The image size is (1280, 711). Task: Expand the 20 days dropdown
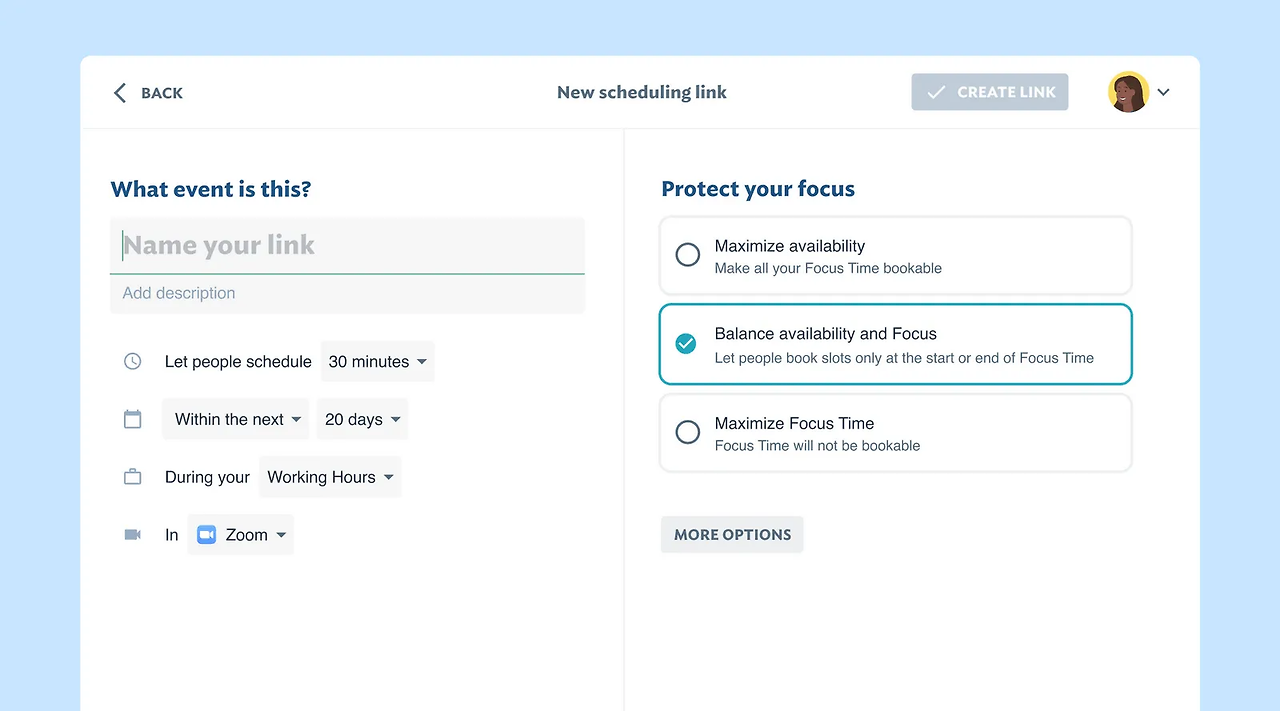tap(362, 419)
